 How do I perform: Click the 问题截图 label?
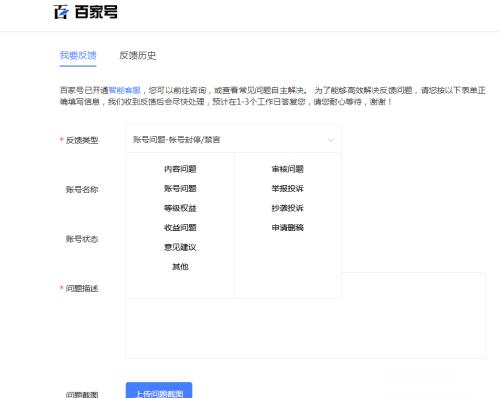[82, 395]
